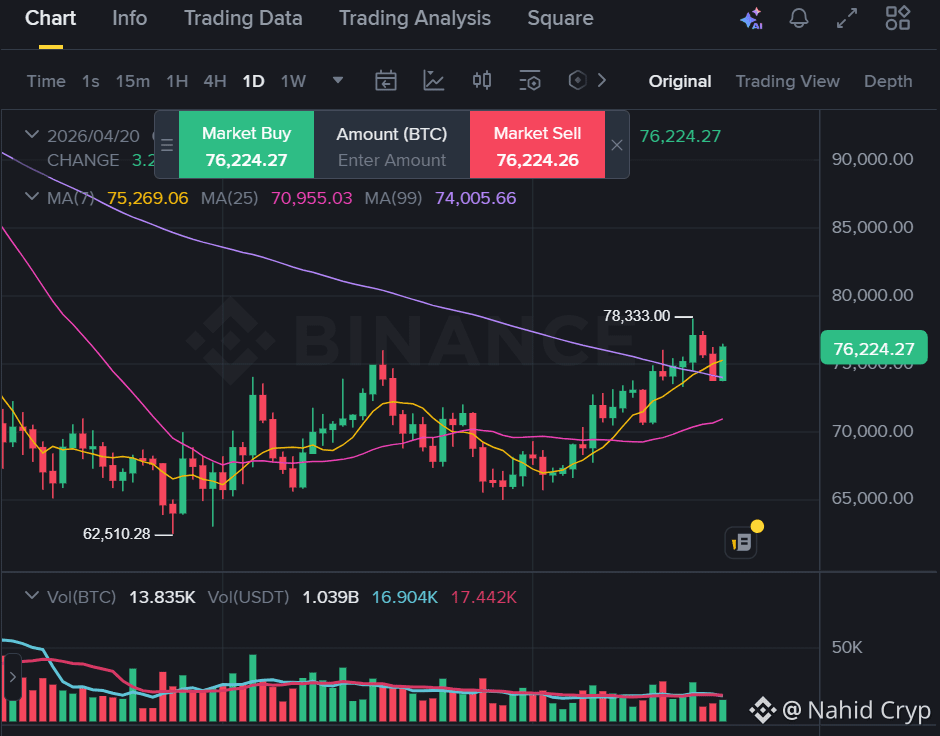The width and height of the screenshot is (940, 736).
Task: Select the 1H interval
Action: (x=177, y=81)
